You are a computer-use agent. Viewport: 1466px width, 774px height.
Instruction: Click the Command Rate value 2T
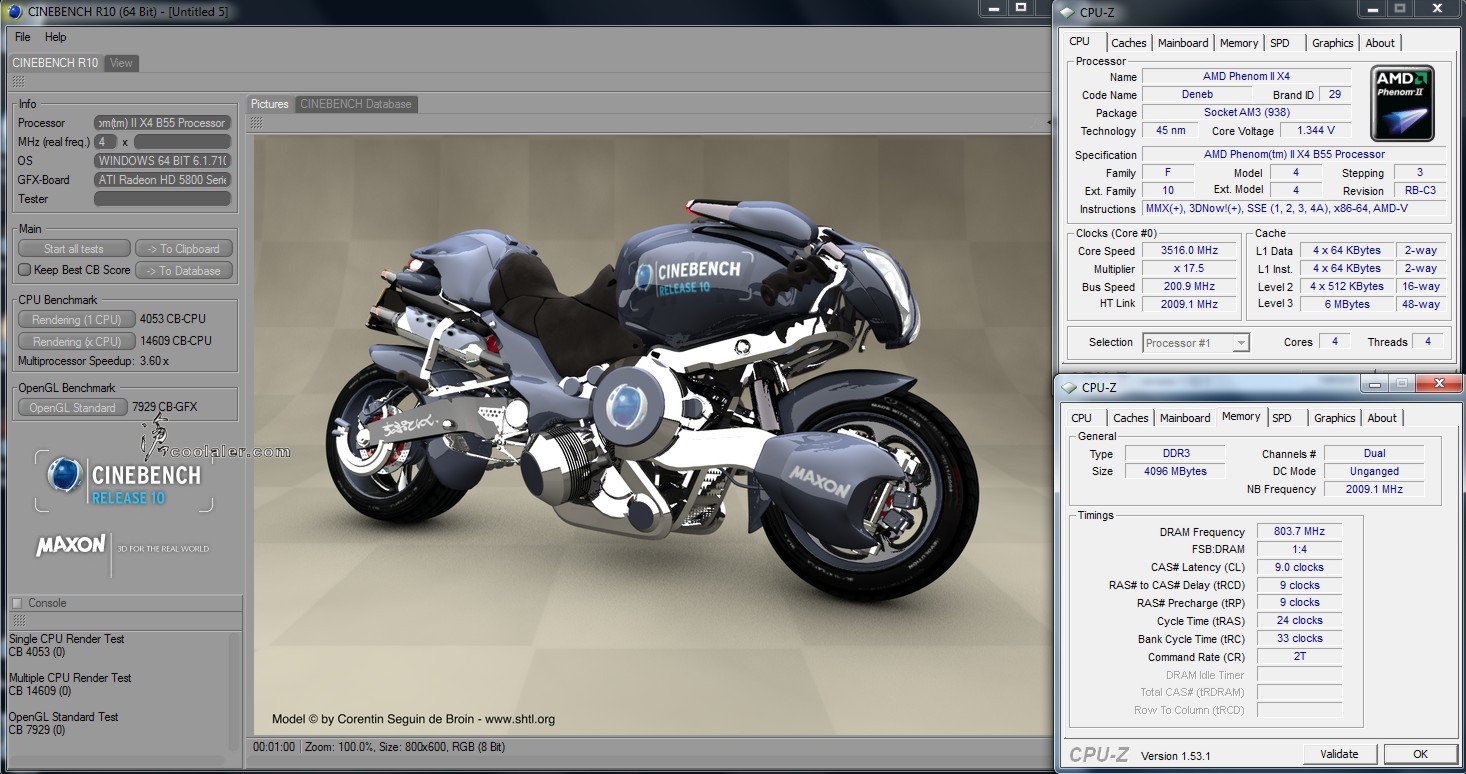(1300, 657)
